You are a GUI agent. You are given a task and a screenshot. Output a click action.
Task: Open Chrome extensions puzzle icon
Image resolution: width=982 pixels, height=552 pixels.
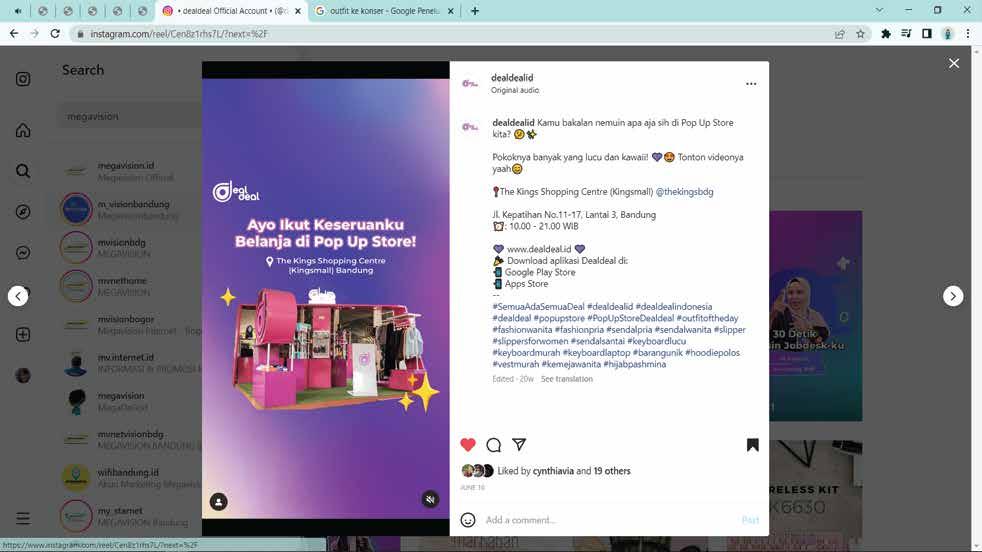[x=886, y=34]
